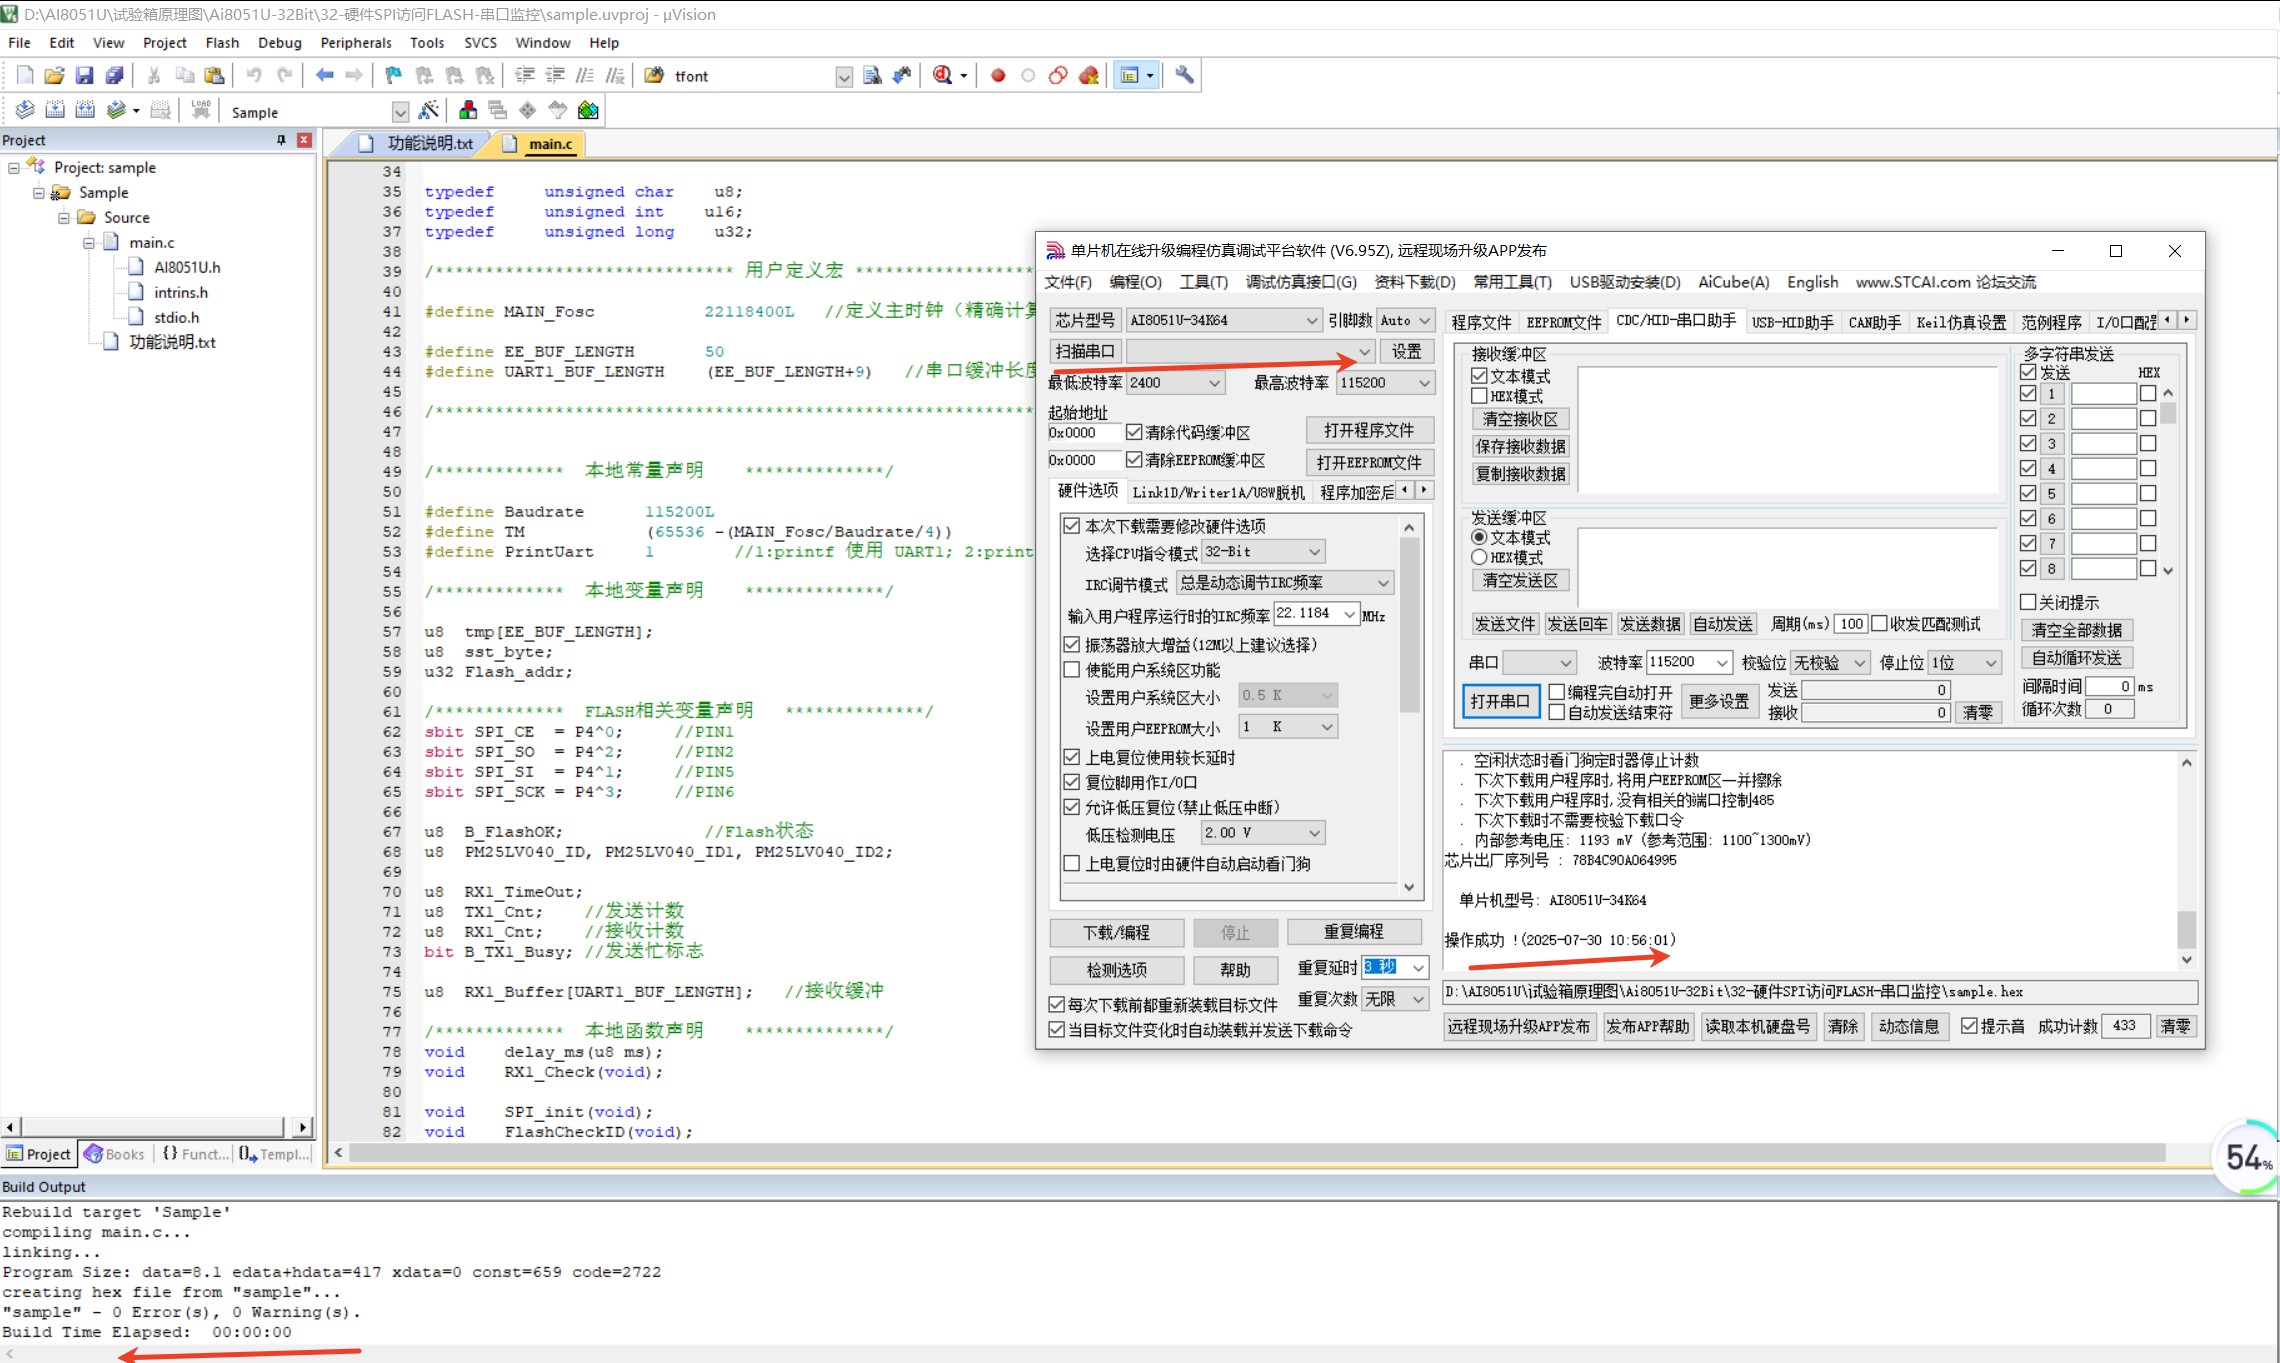Open target options magic wand icon
Image resolution: width=2280 pixels, height=1363 pixels.
pyautogui.click(x=429, y=110)
